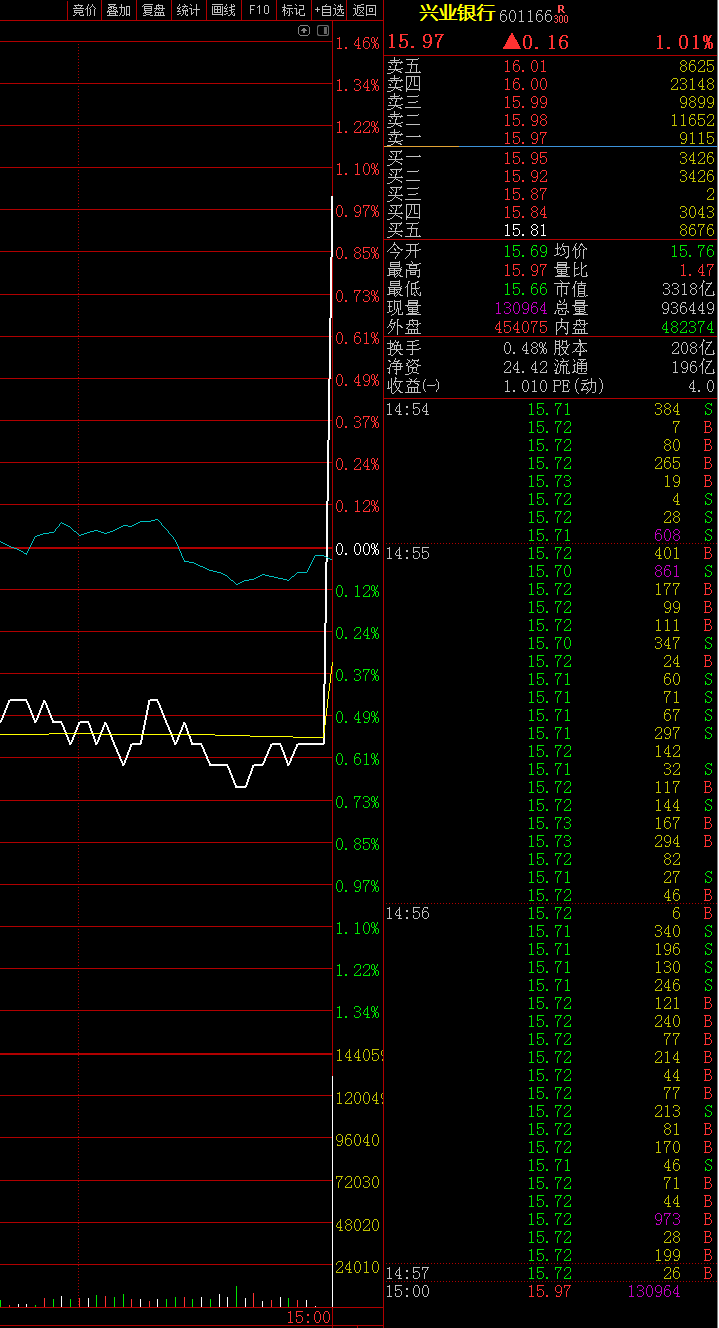Click the 15:00 closing trade row time

pos(407,1291)
